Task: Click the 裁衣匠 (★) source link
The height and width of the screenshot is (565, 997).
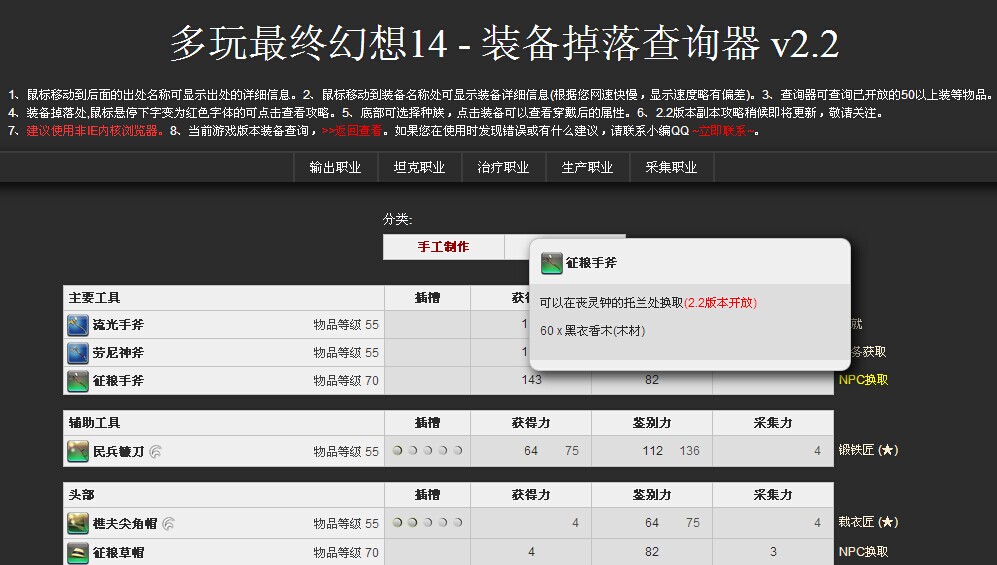Action: tap(868, 522)
